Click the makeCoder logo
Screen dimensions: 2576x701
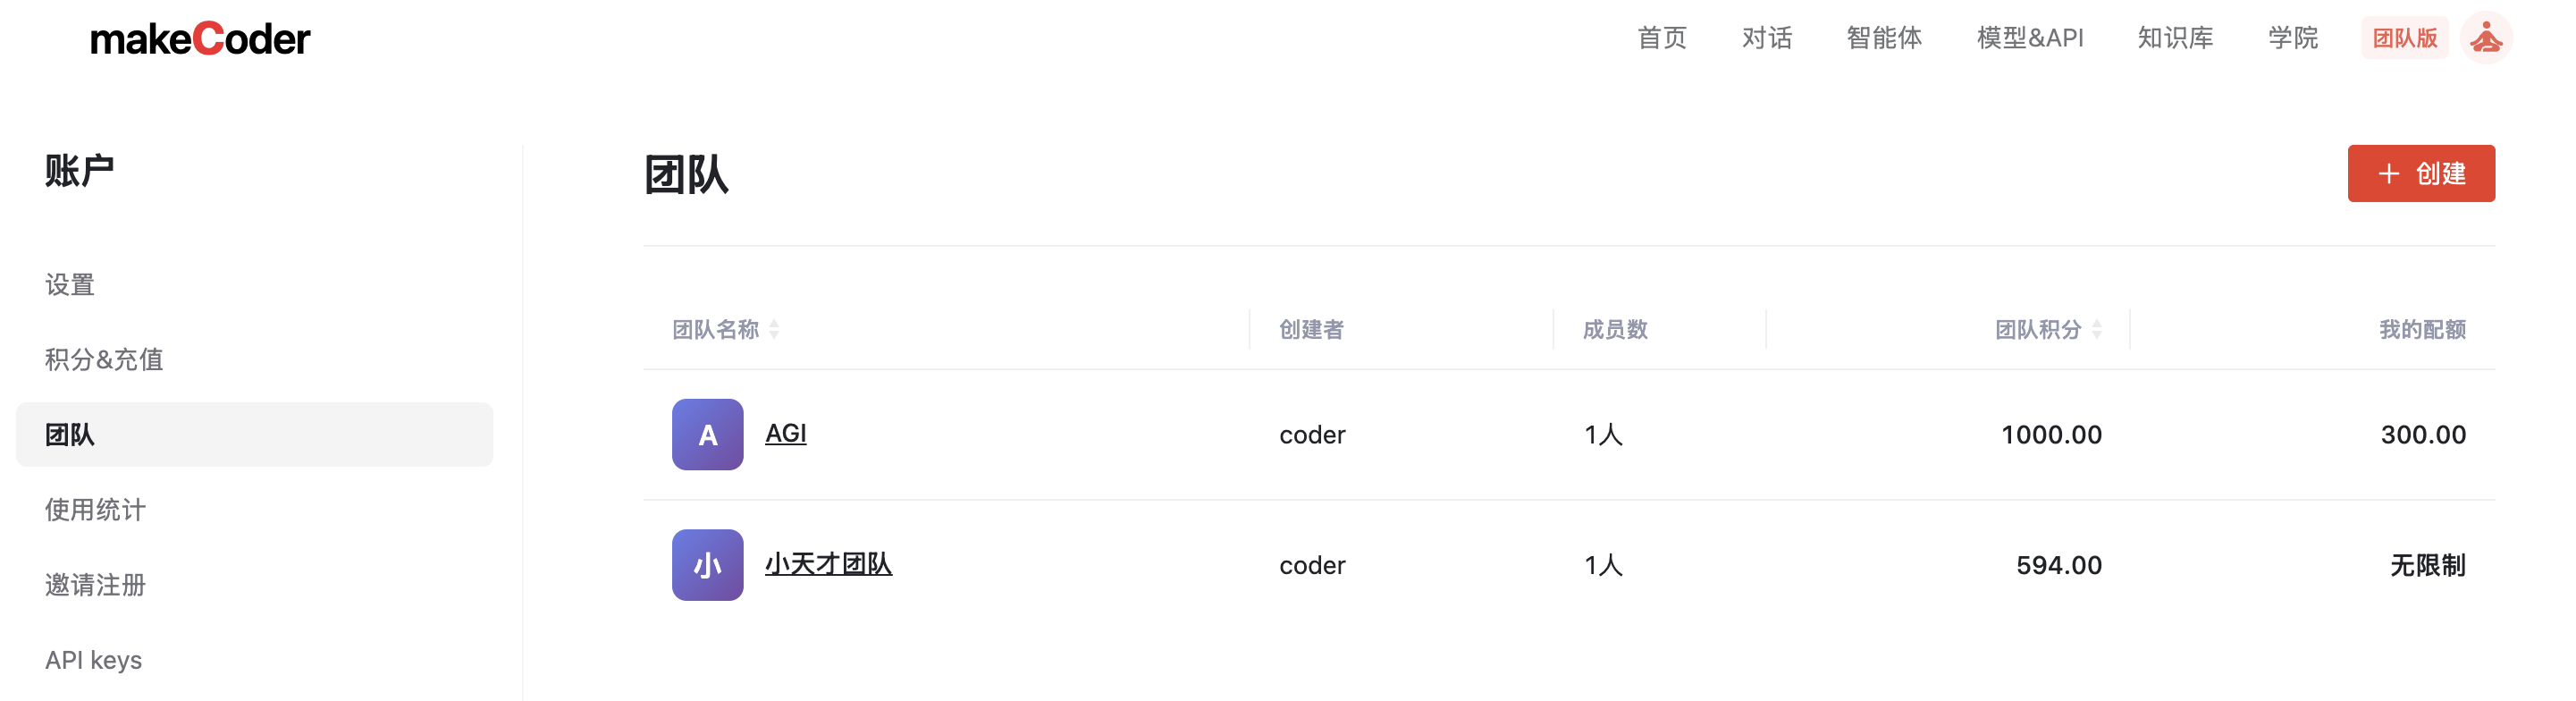200,39
